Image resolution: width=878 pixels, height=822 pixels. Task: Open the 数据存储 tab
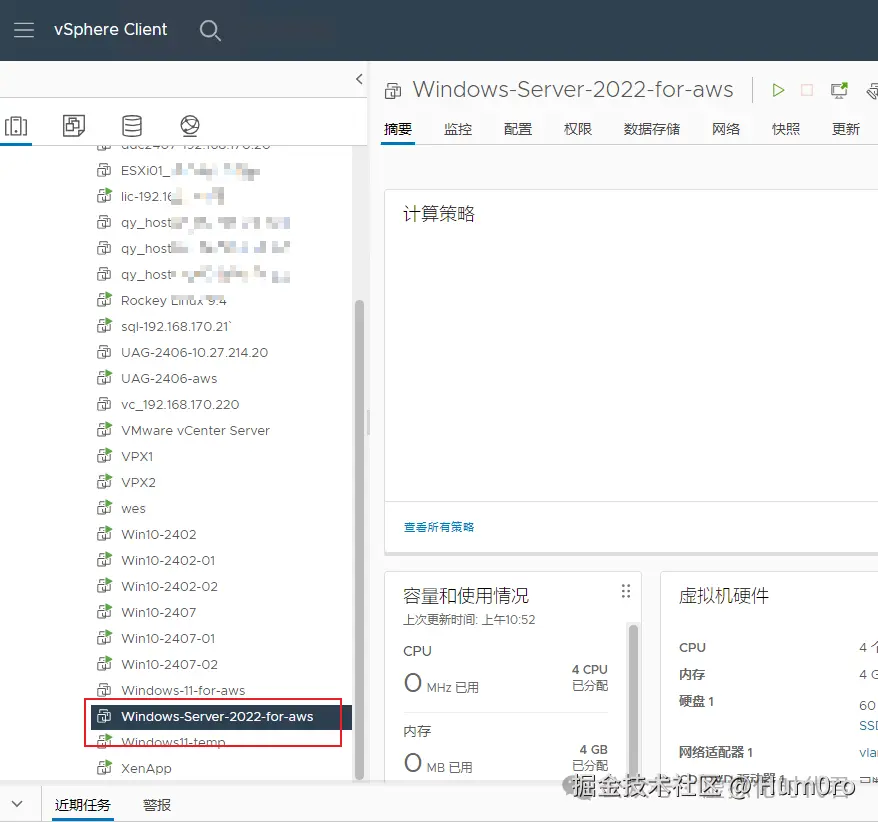652,129
